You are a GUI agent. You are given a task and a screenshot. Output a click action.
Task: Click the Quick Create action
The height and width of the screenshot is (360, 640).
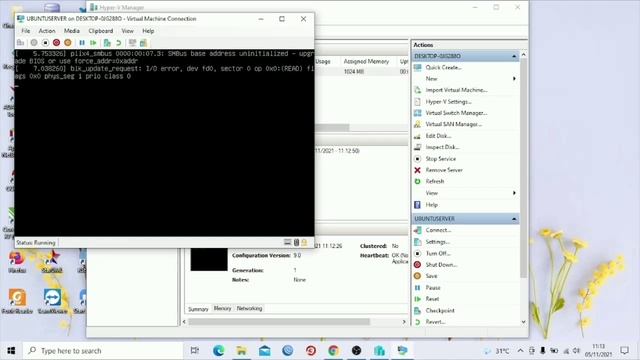[443, 67]
